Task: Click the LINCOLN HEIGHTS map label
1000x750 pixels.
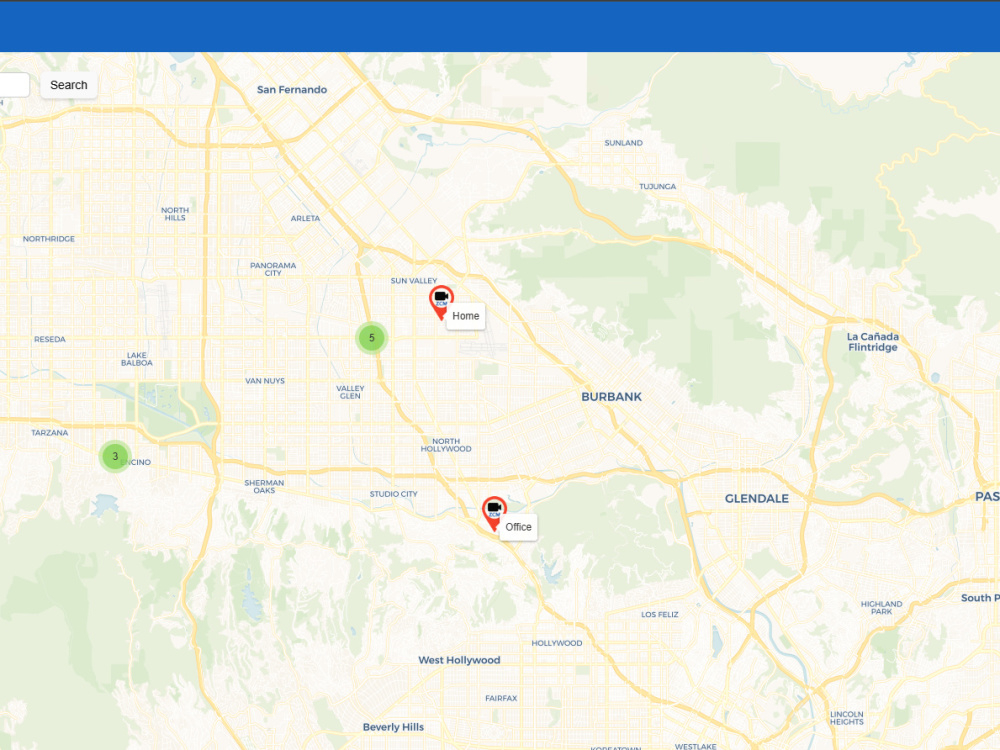Action: point(847,718)
